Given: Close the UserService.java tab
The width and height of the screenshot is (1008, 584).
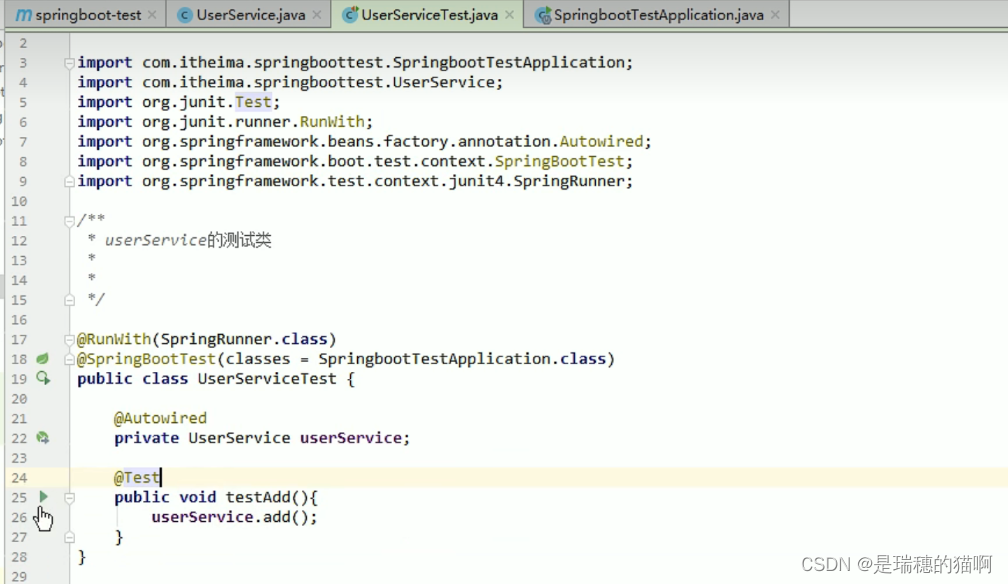Looking at the screenshot, I should point(316,14).
